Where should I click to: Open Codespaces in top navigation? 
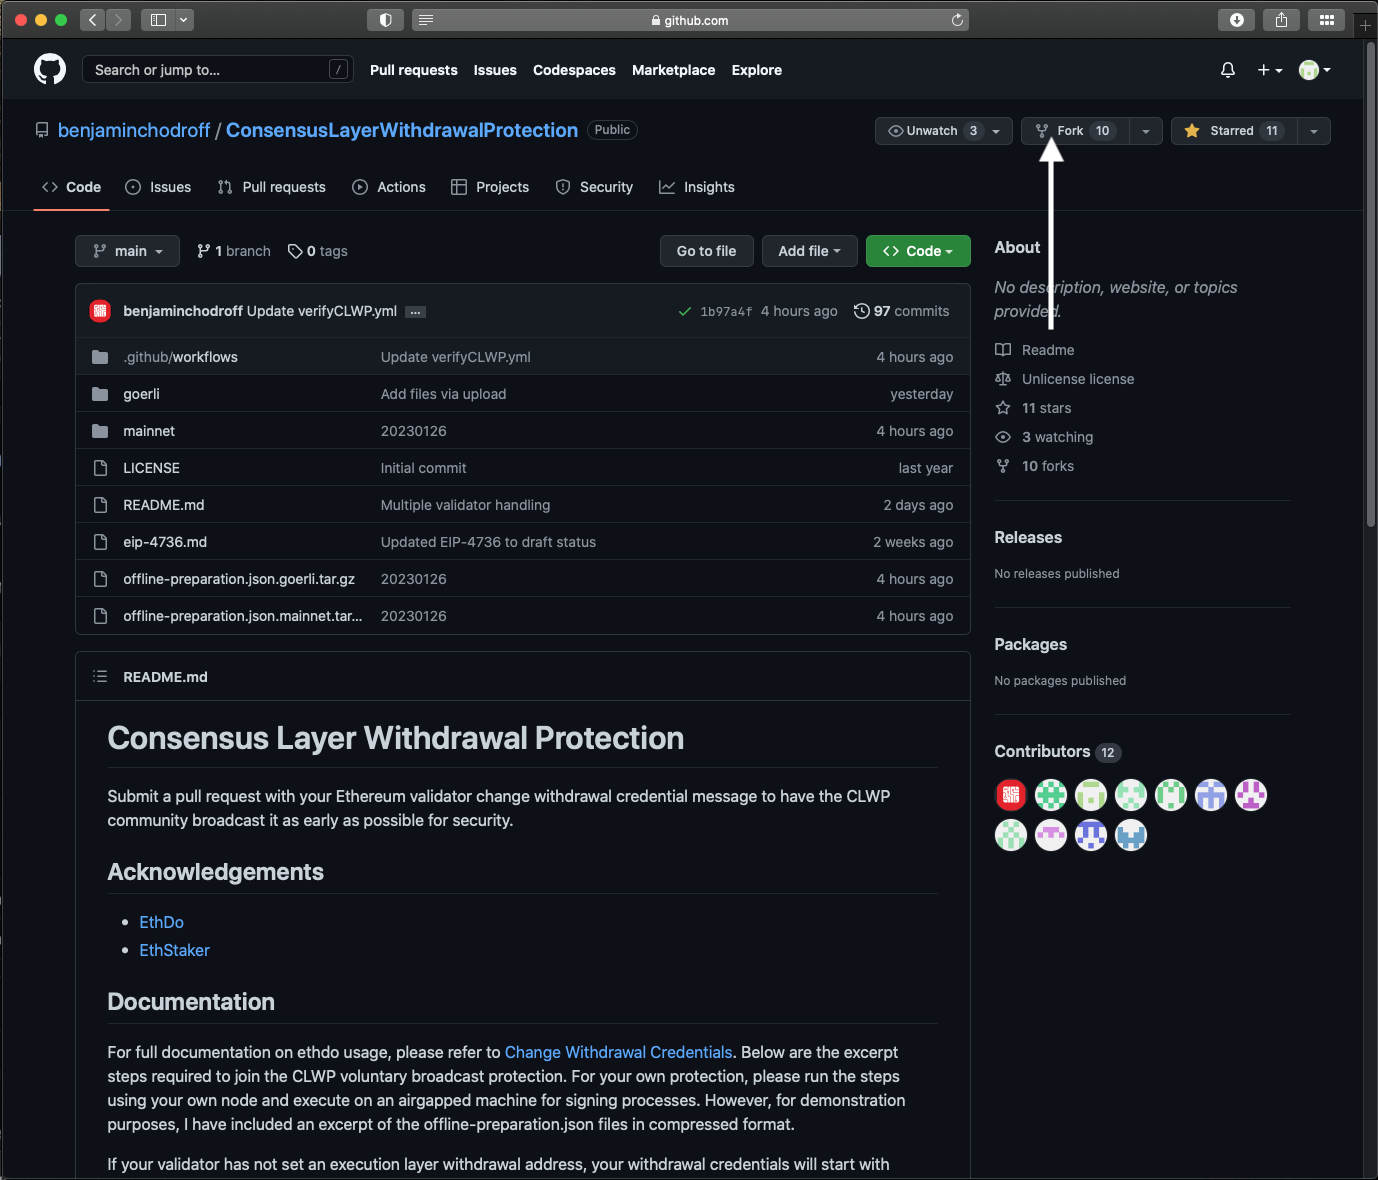574,70
